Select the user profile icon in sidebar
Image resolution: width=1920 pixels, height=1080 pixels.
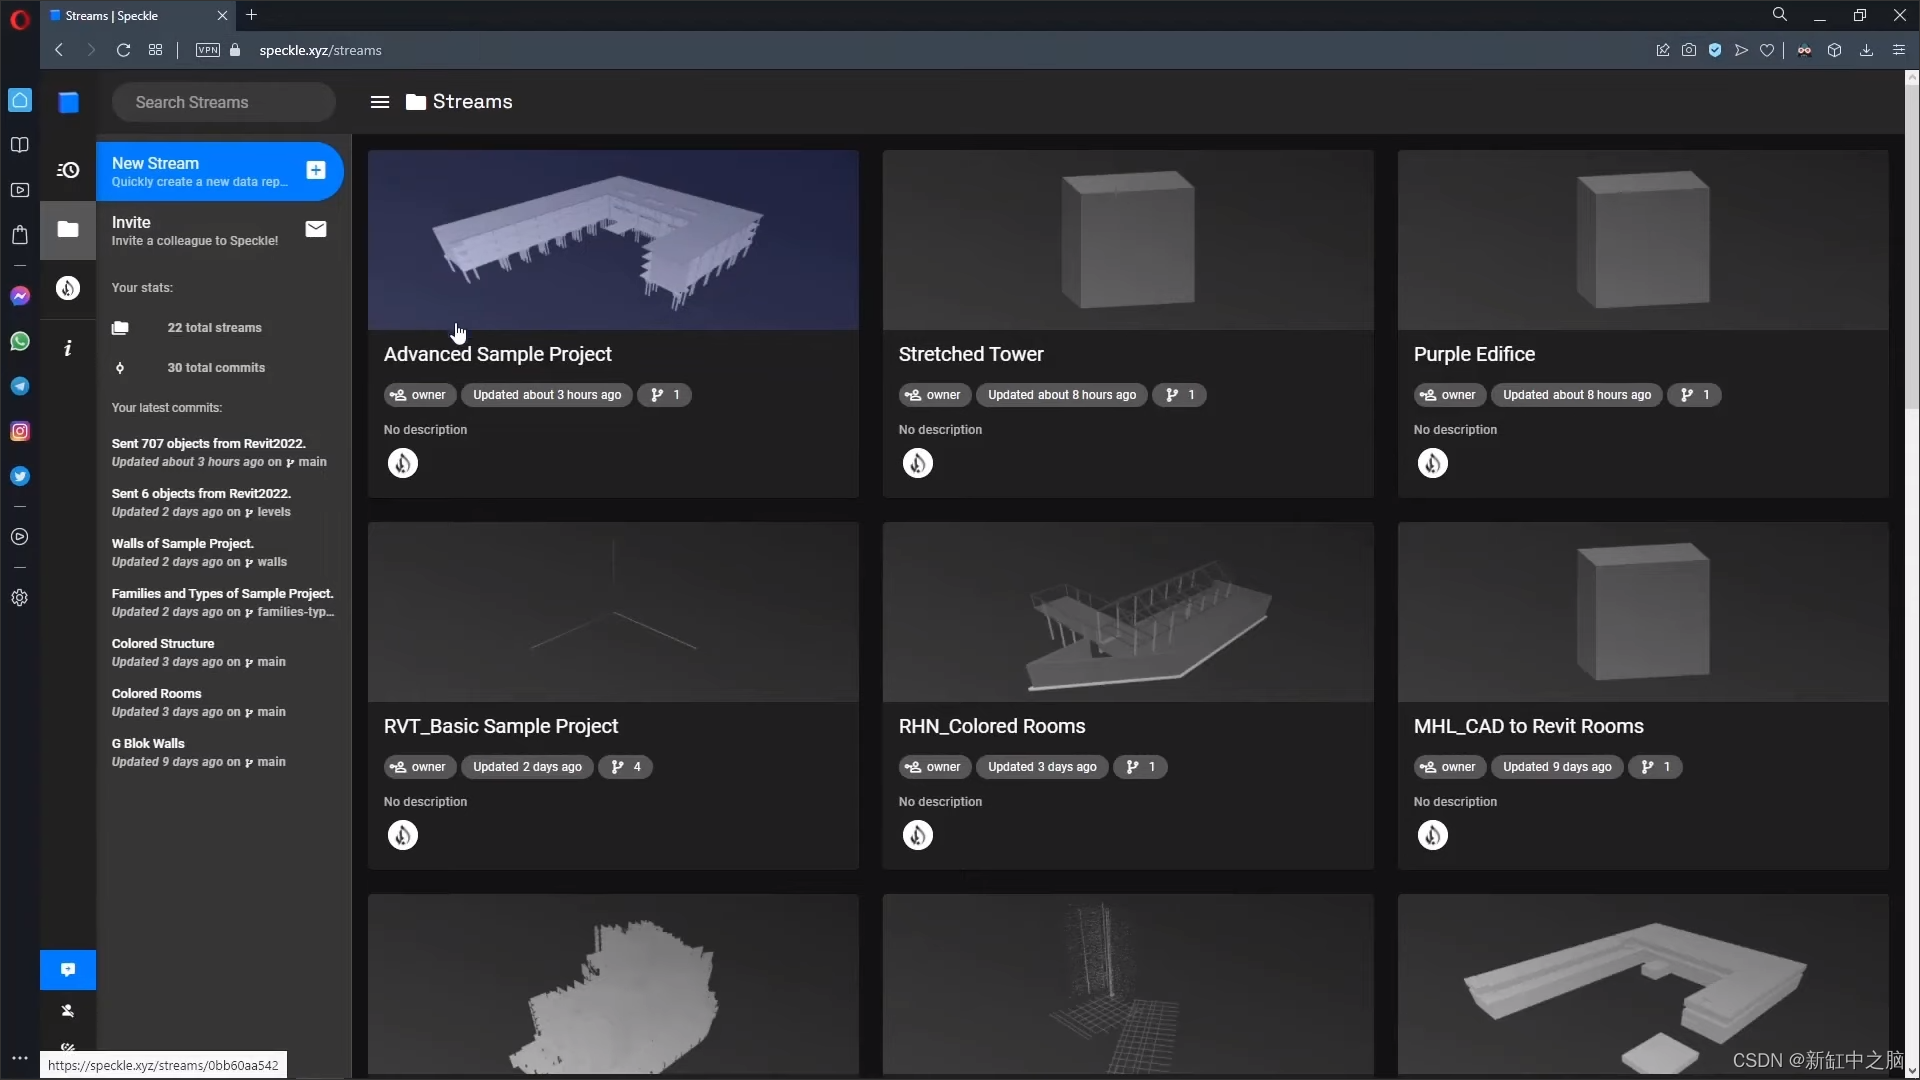click(x=67, y=1010)
